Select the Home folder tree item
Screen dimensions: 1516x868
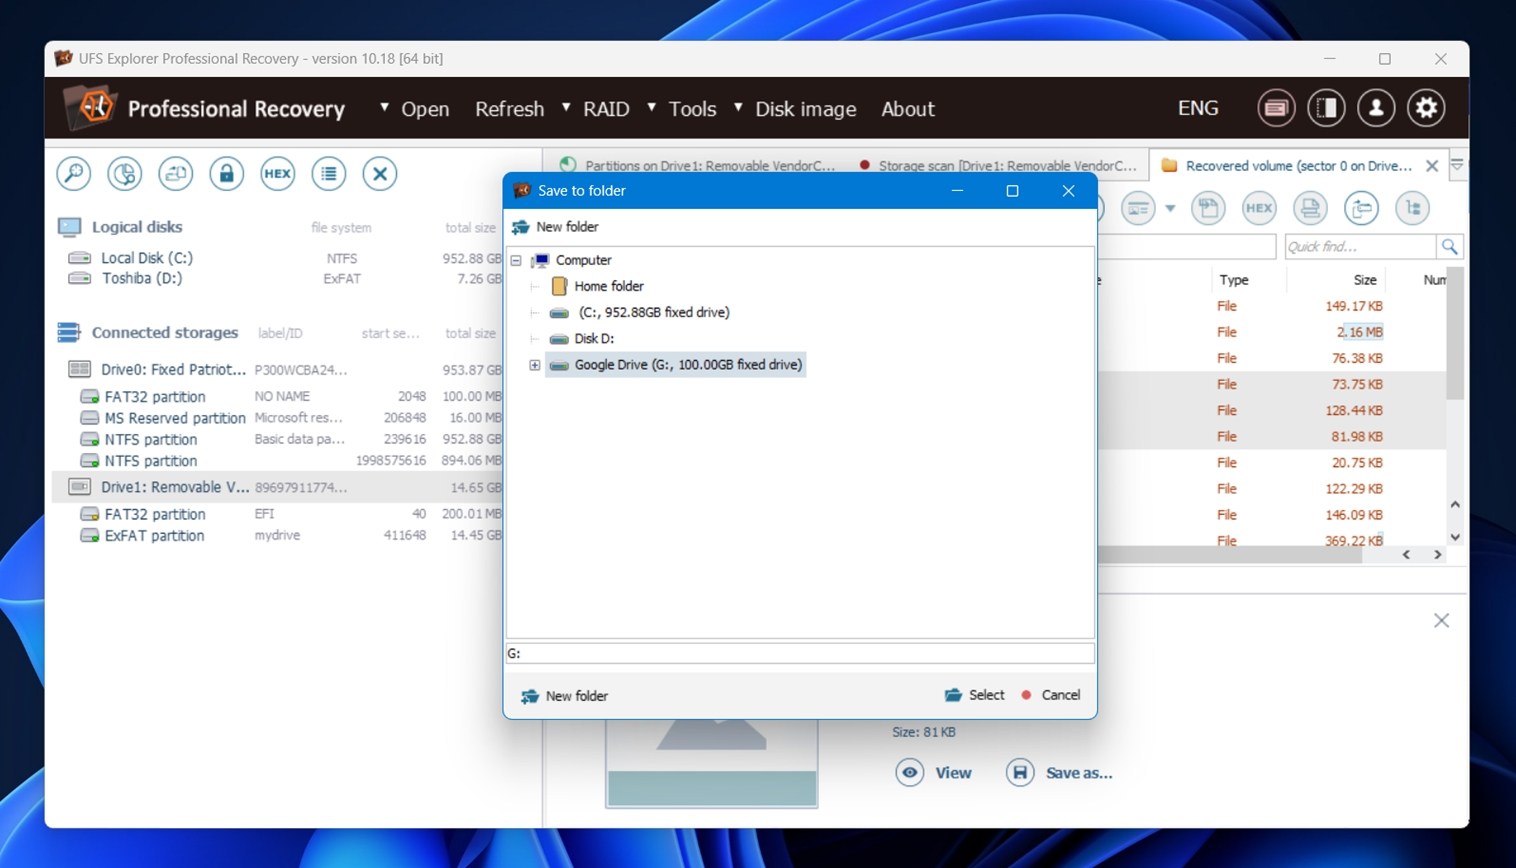point(608,286)
